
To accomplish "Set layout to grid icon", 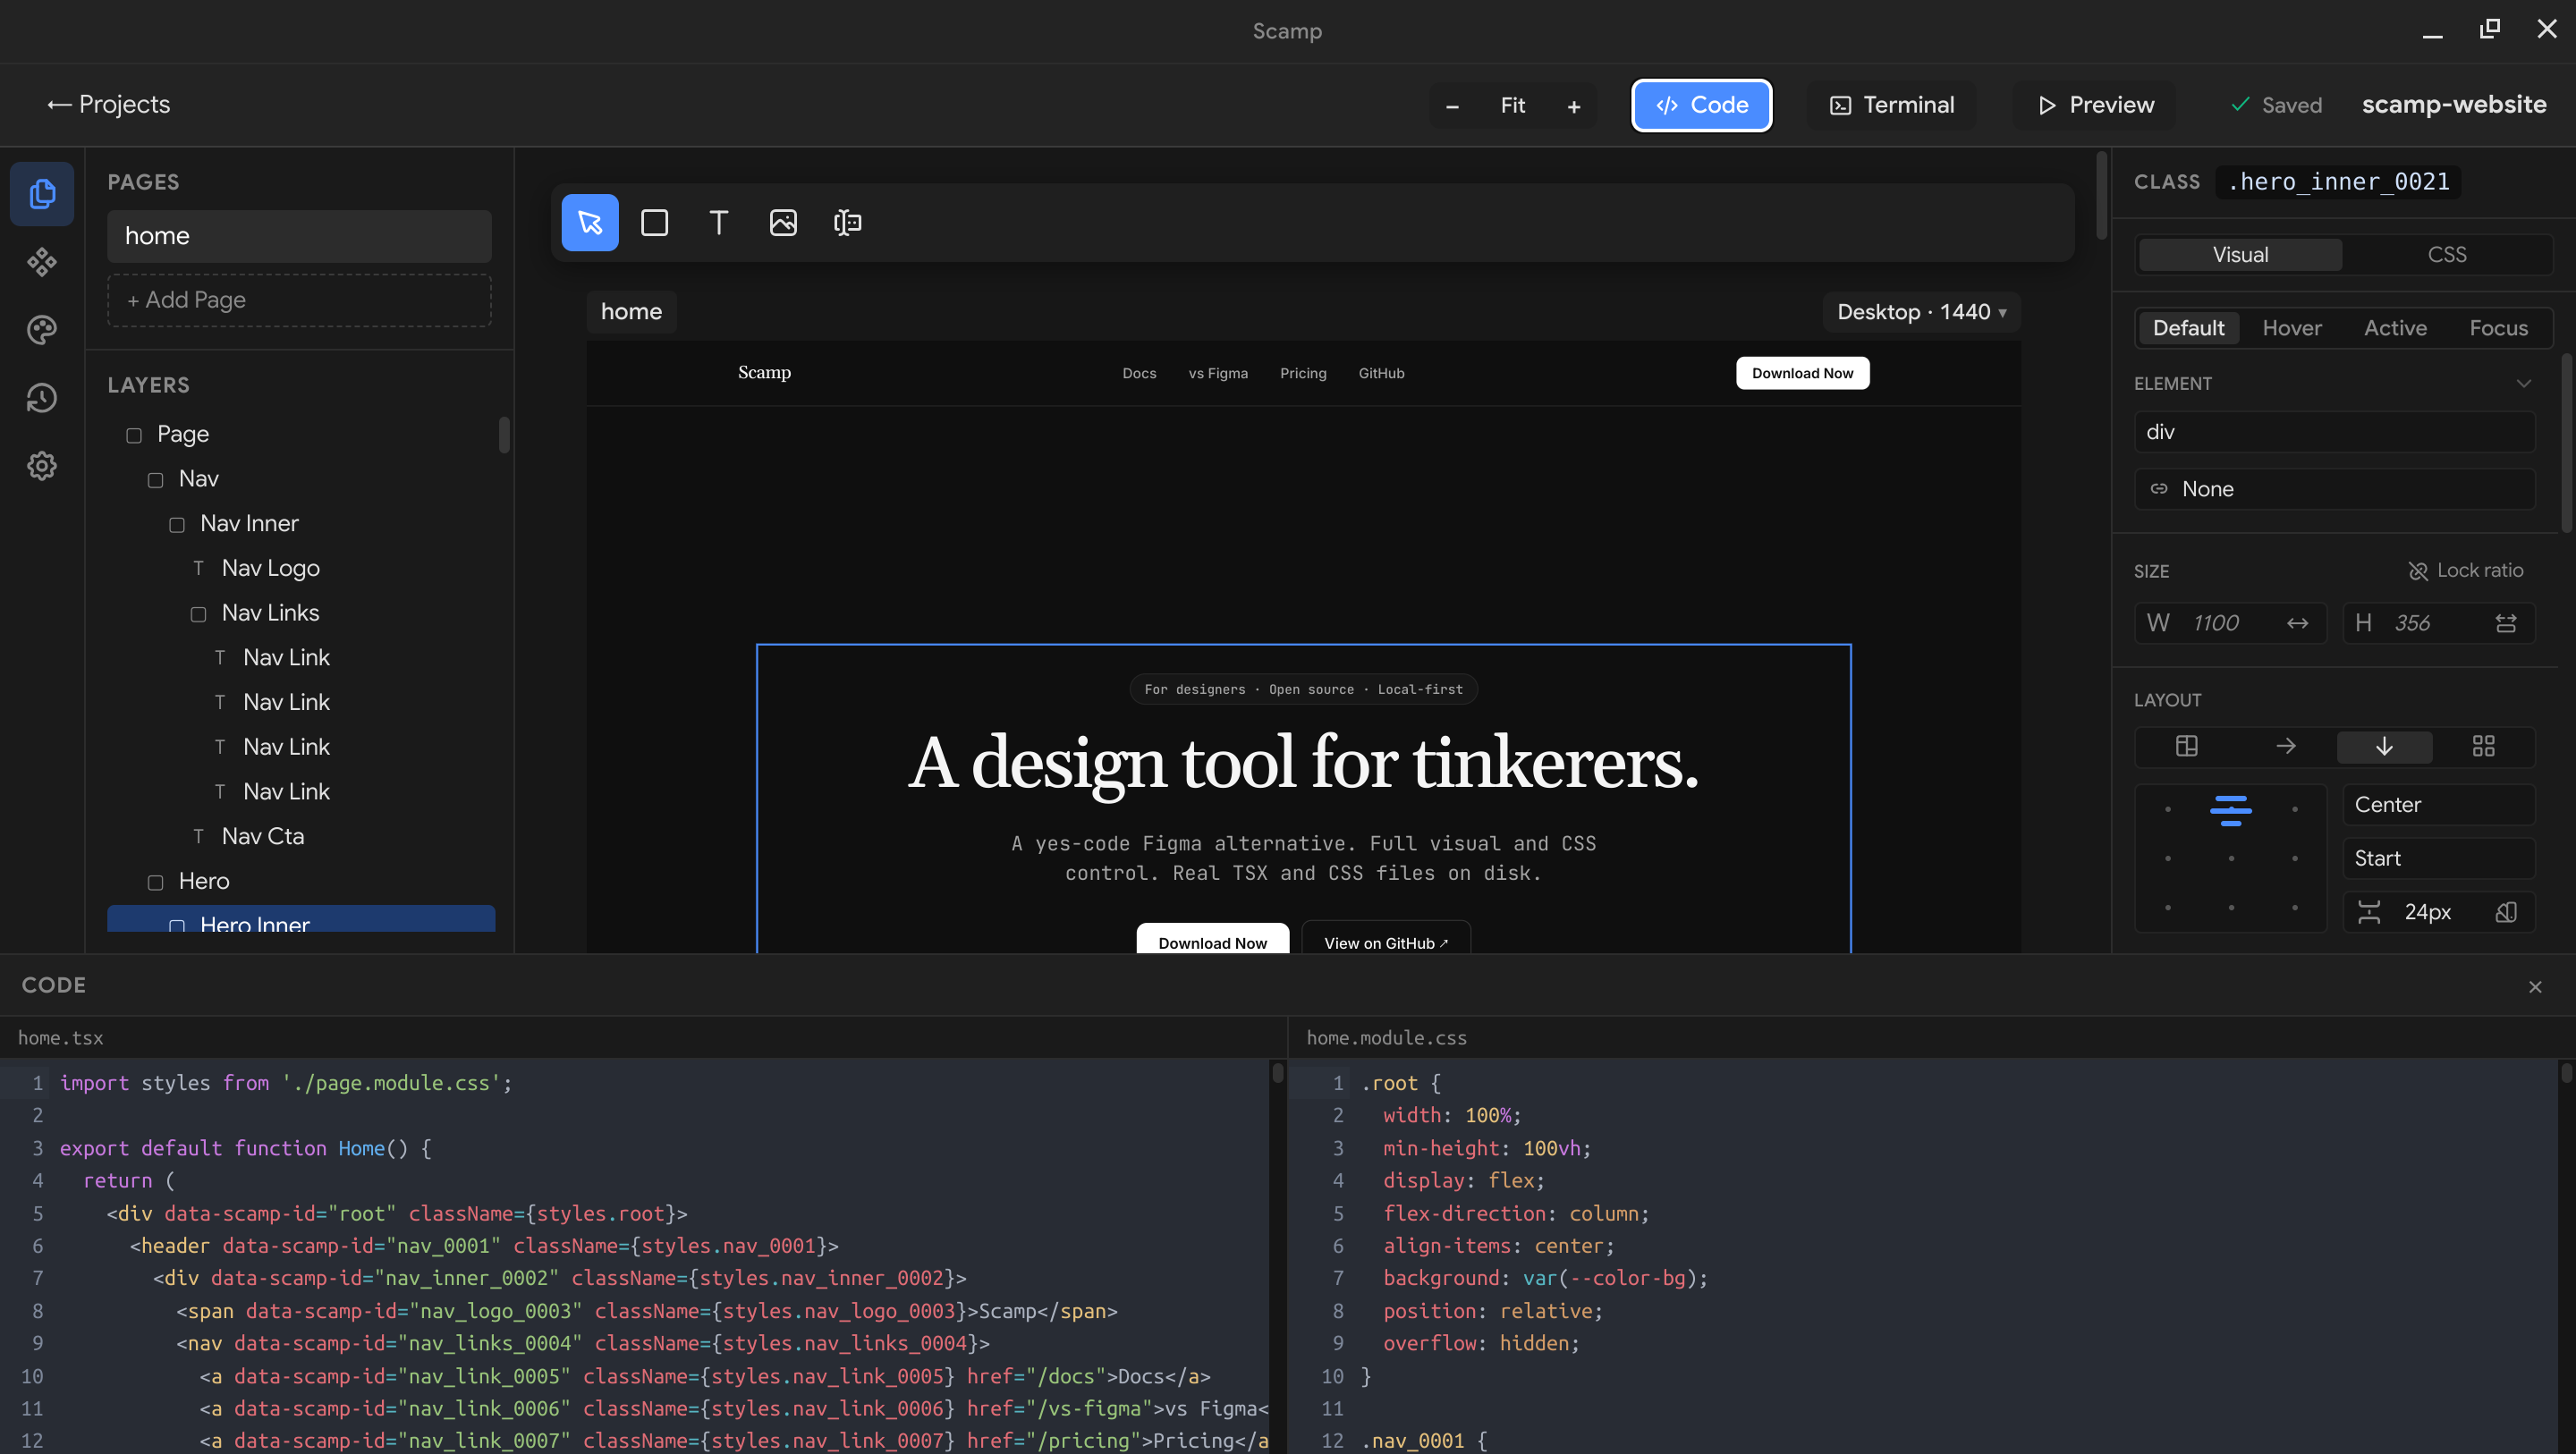I will 2483,746.
